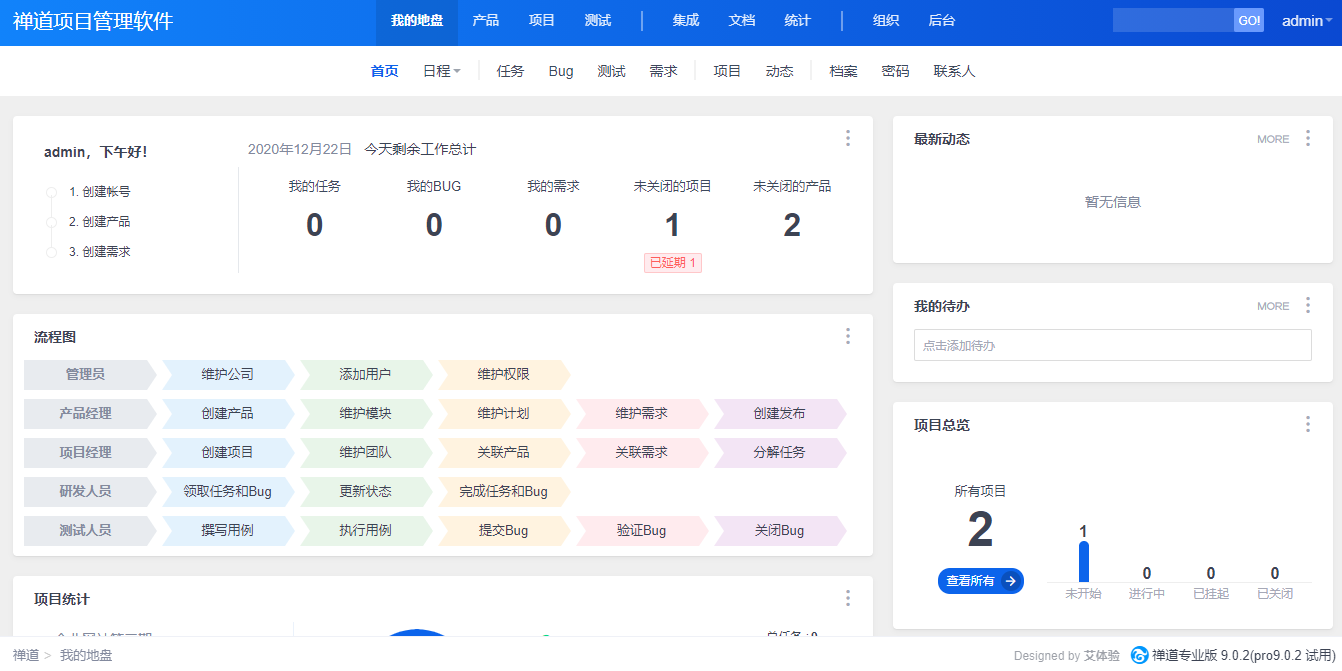Click the 我的任务 count 0

(315, 226)
